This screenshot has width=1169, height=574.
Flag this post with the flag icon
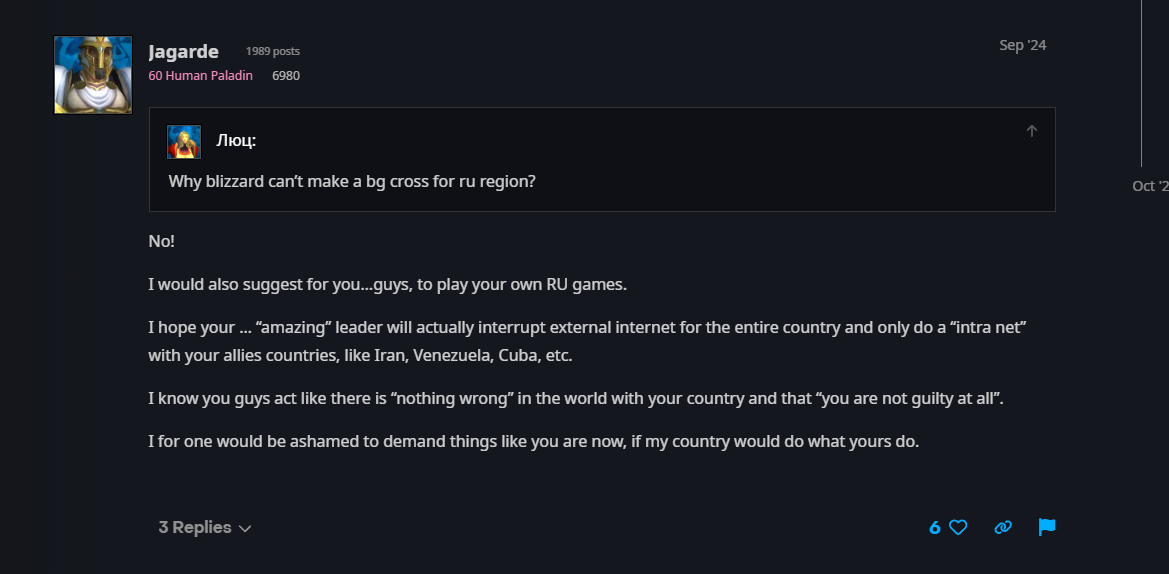tap(1047, 527)
